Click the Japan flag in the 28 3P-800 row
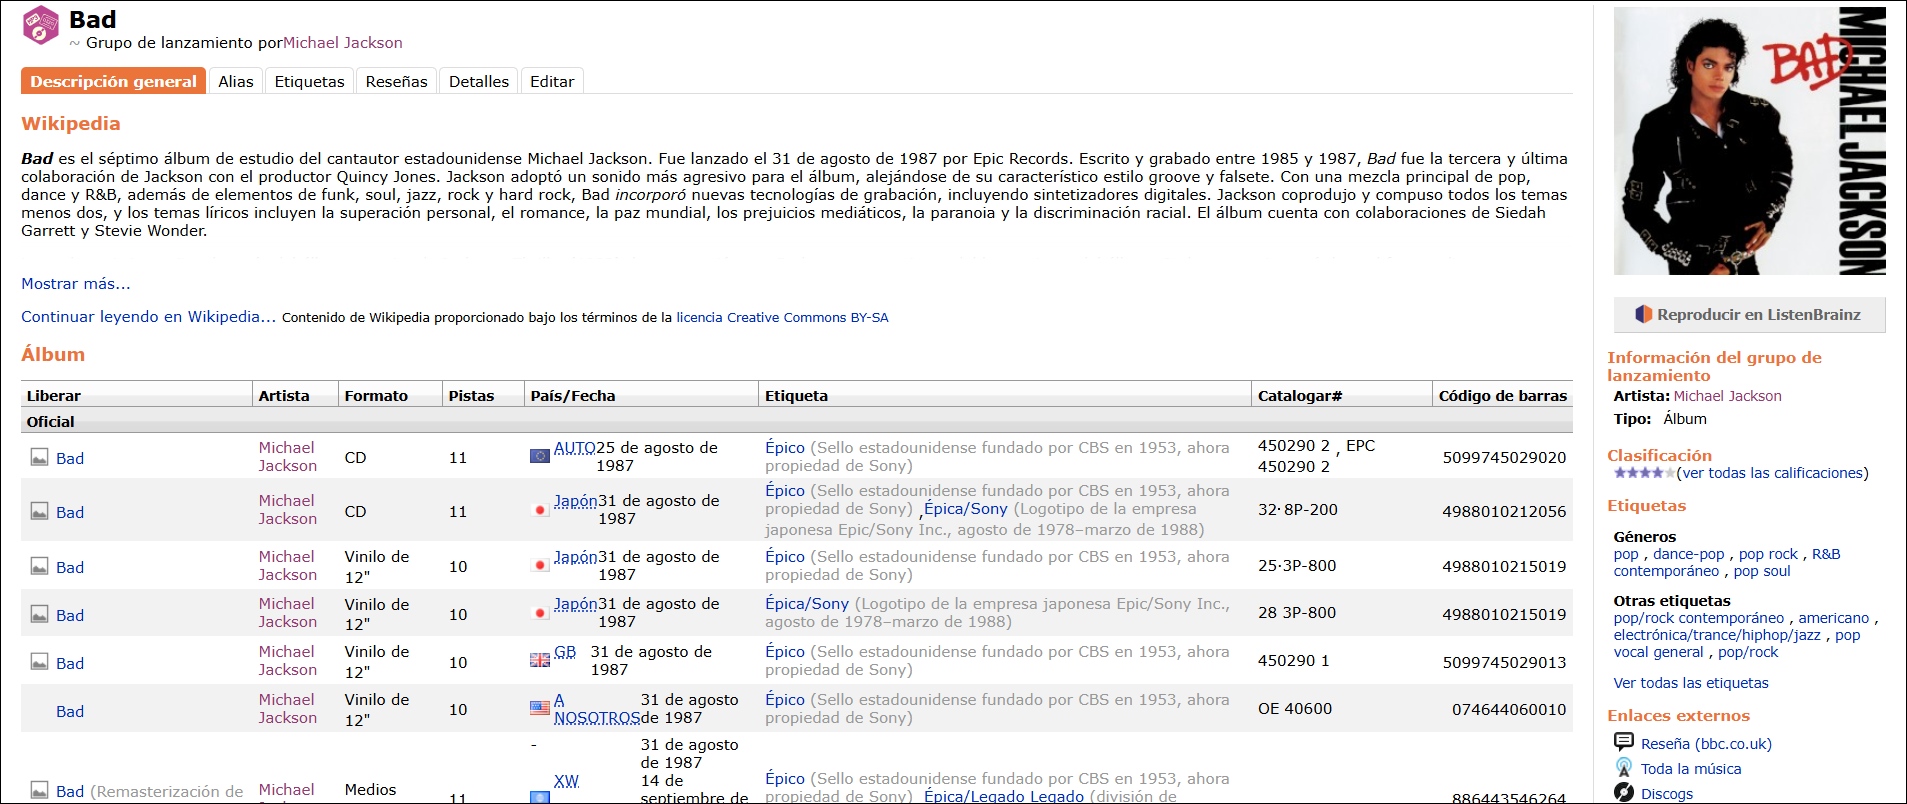The height and width of the screenshot is (804, 1907). tap(540, 613)
